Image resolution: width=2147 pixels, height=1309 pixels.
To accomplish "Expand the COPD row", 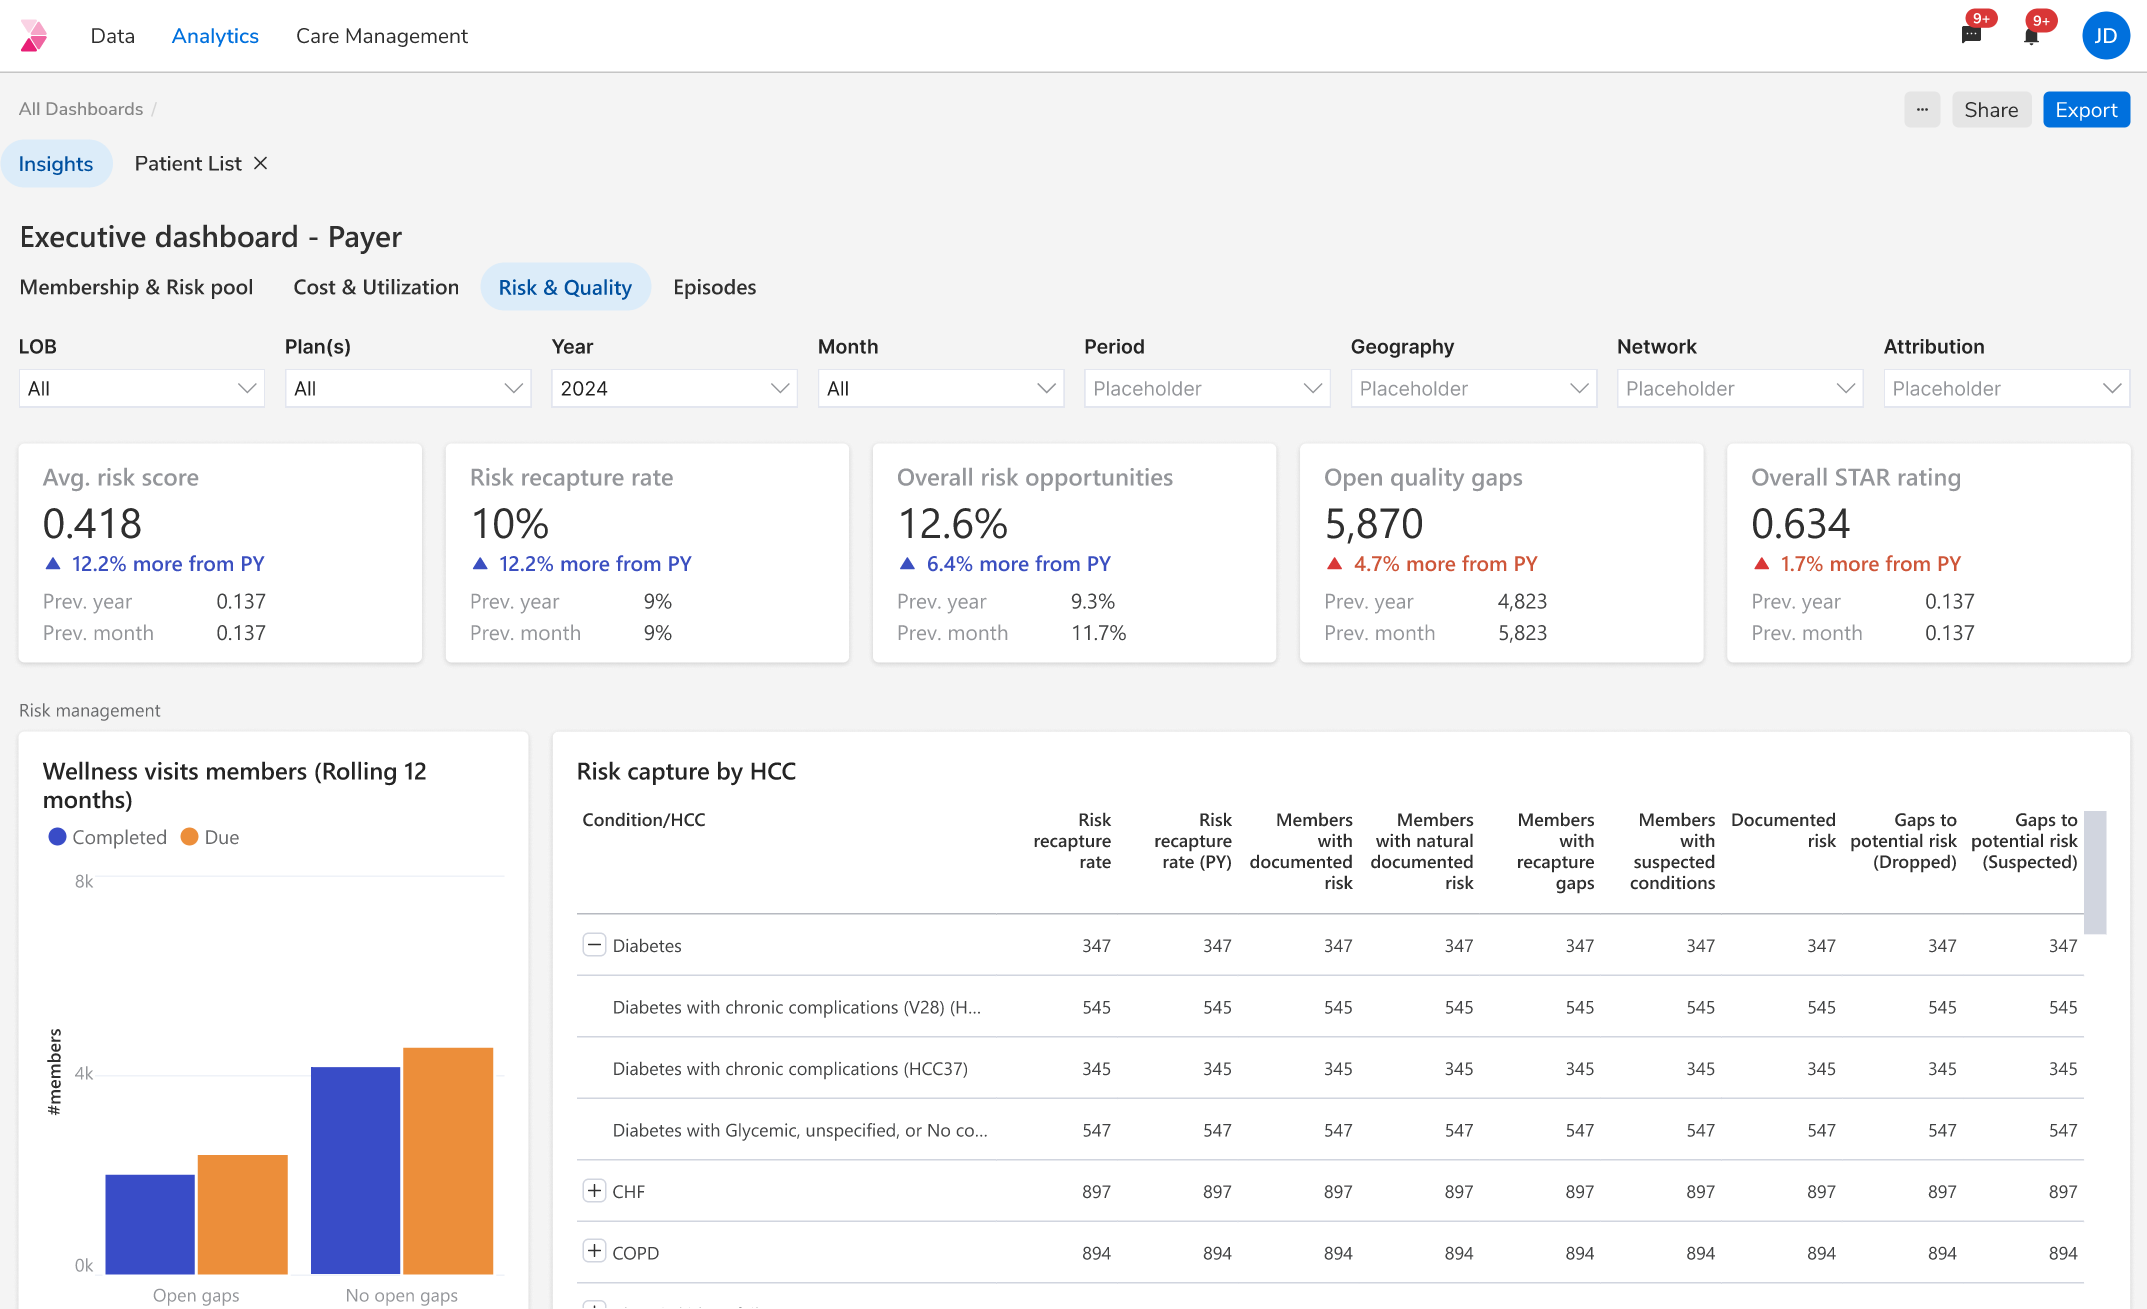I will pyautogui.click(x=594, y=1252).
